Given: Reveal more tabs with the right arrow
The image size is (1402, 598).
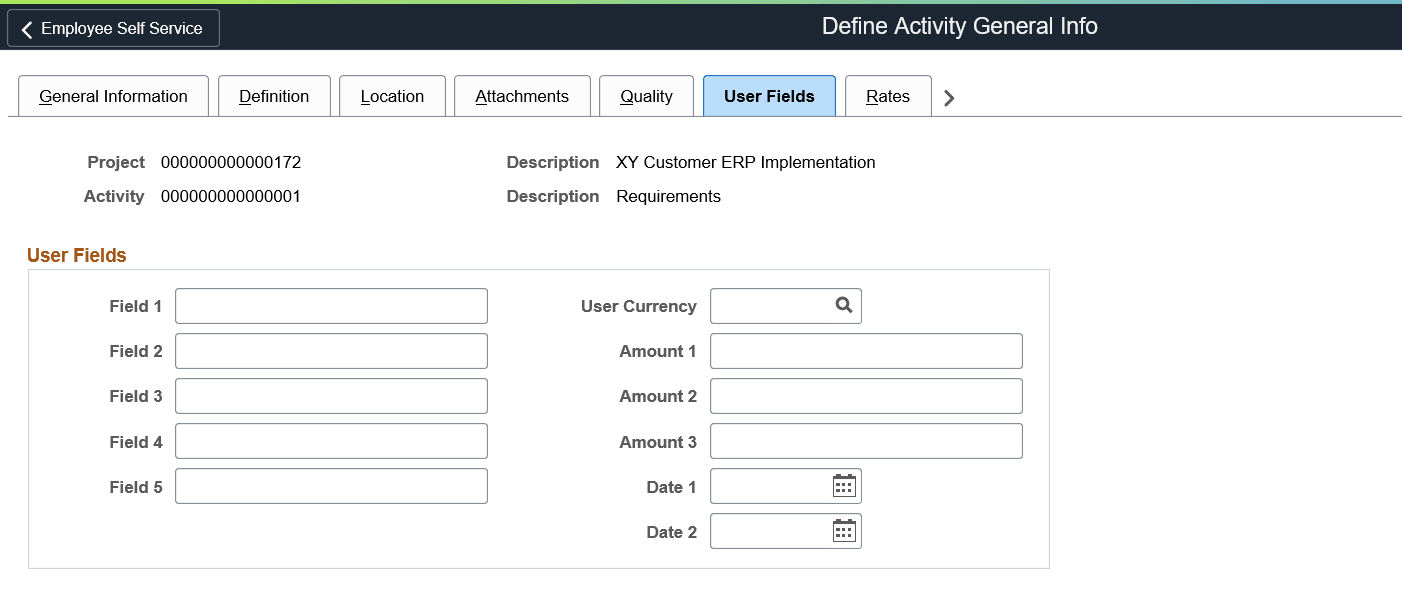Looking at the screenshot, I should (x=948, y=97).
